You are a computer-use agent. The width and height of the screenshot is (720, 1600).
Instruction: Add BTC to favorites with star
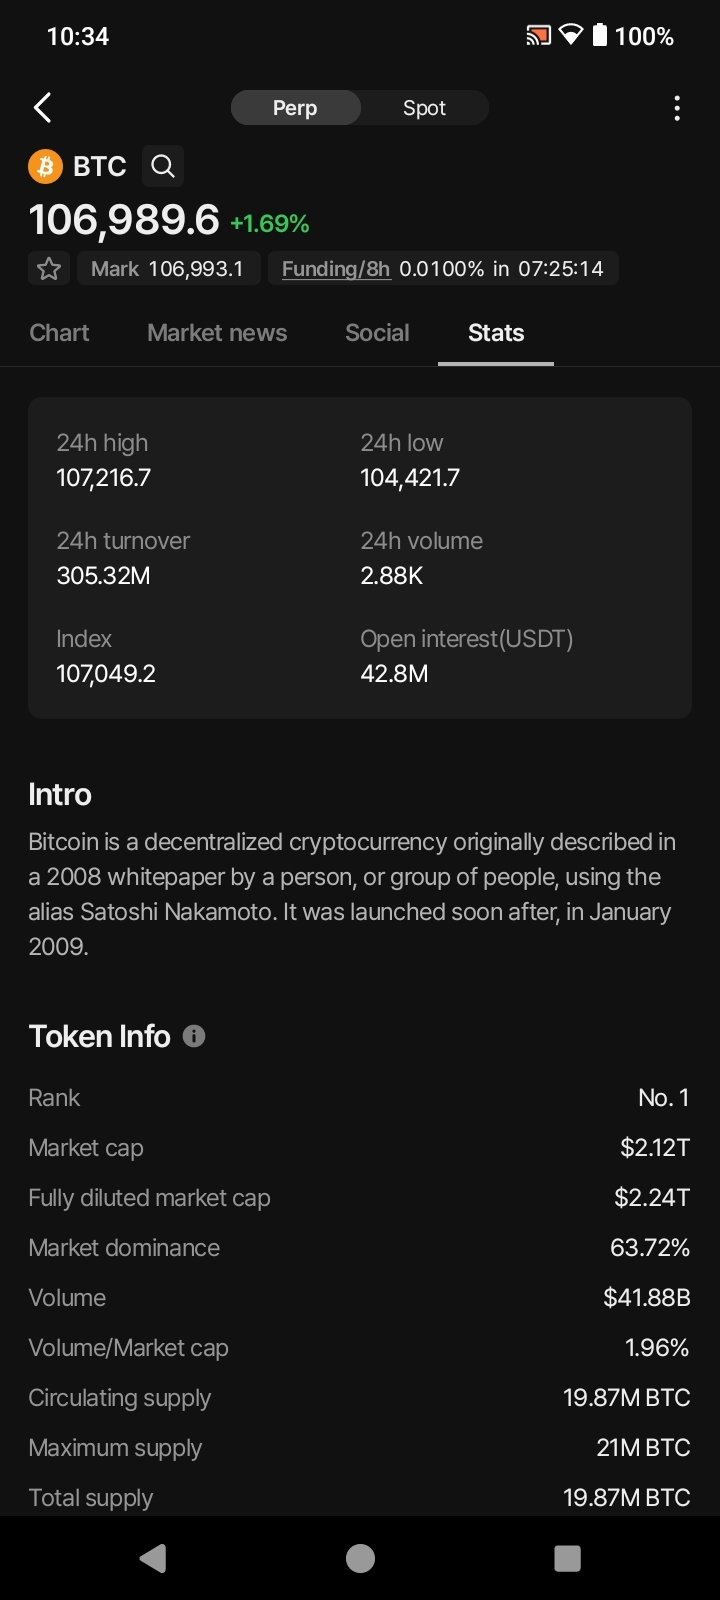pos(49,269)
